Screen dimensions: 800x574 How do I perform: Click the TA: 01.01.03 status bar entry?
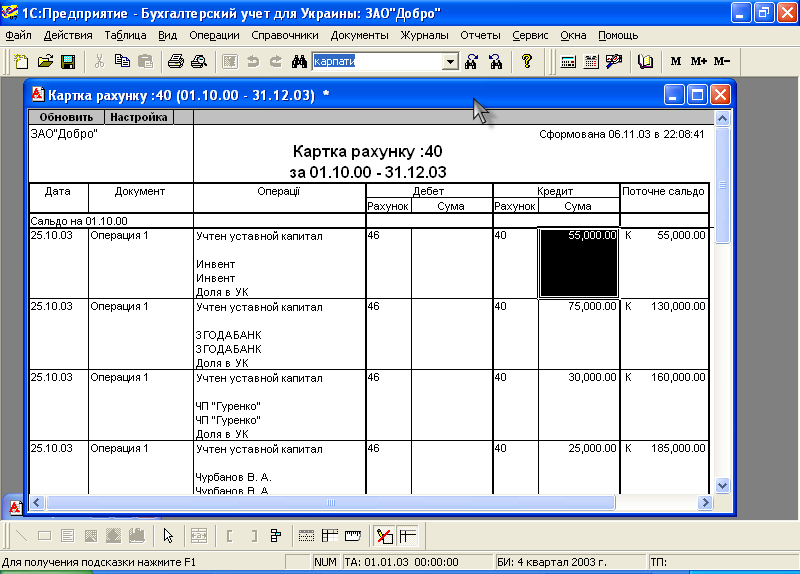(x=417, y=562)
